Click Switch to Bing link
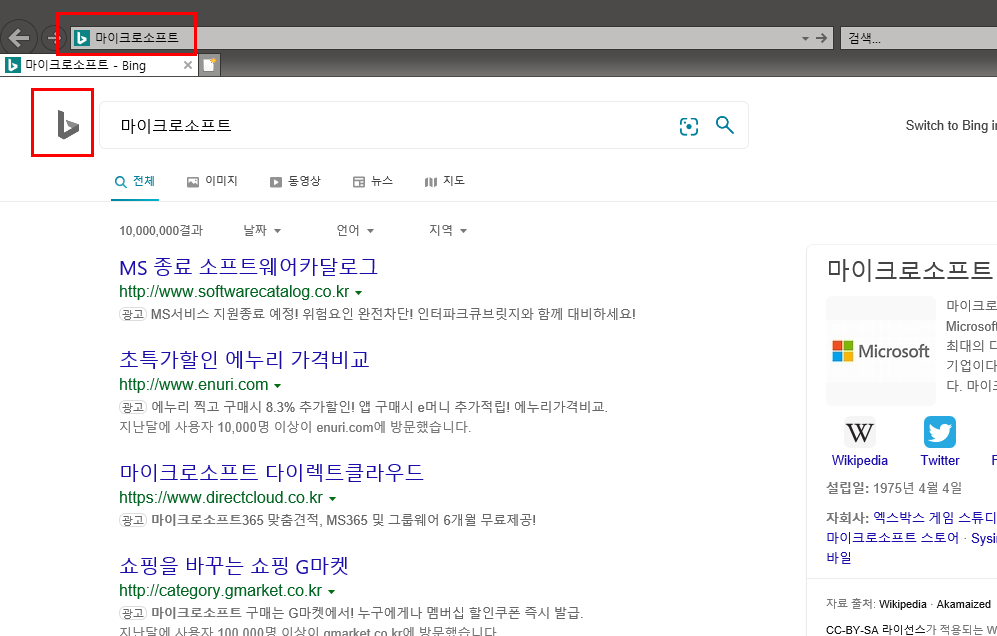This screenshot has width=997, height=636. [x=951, y=125]
